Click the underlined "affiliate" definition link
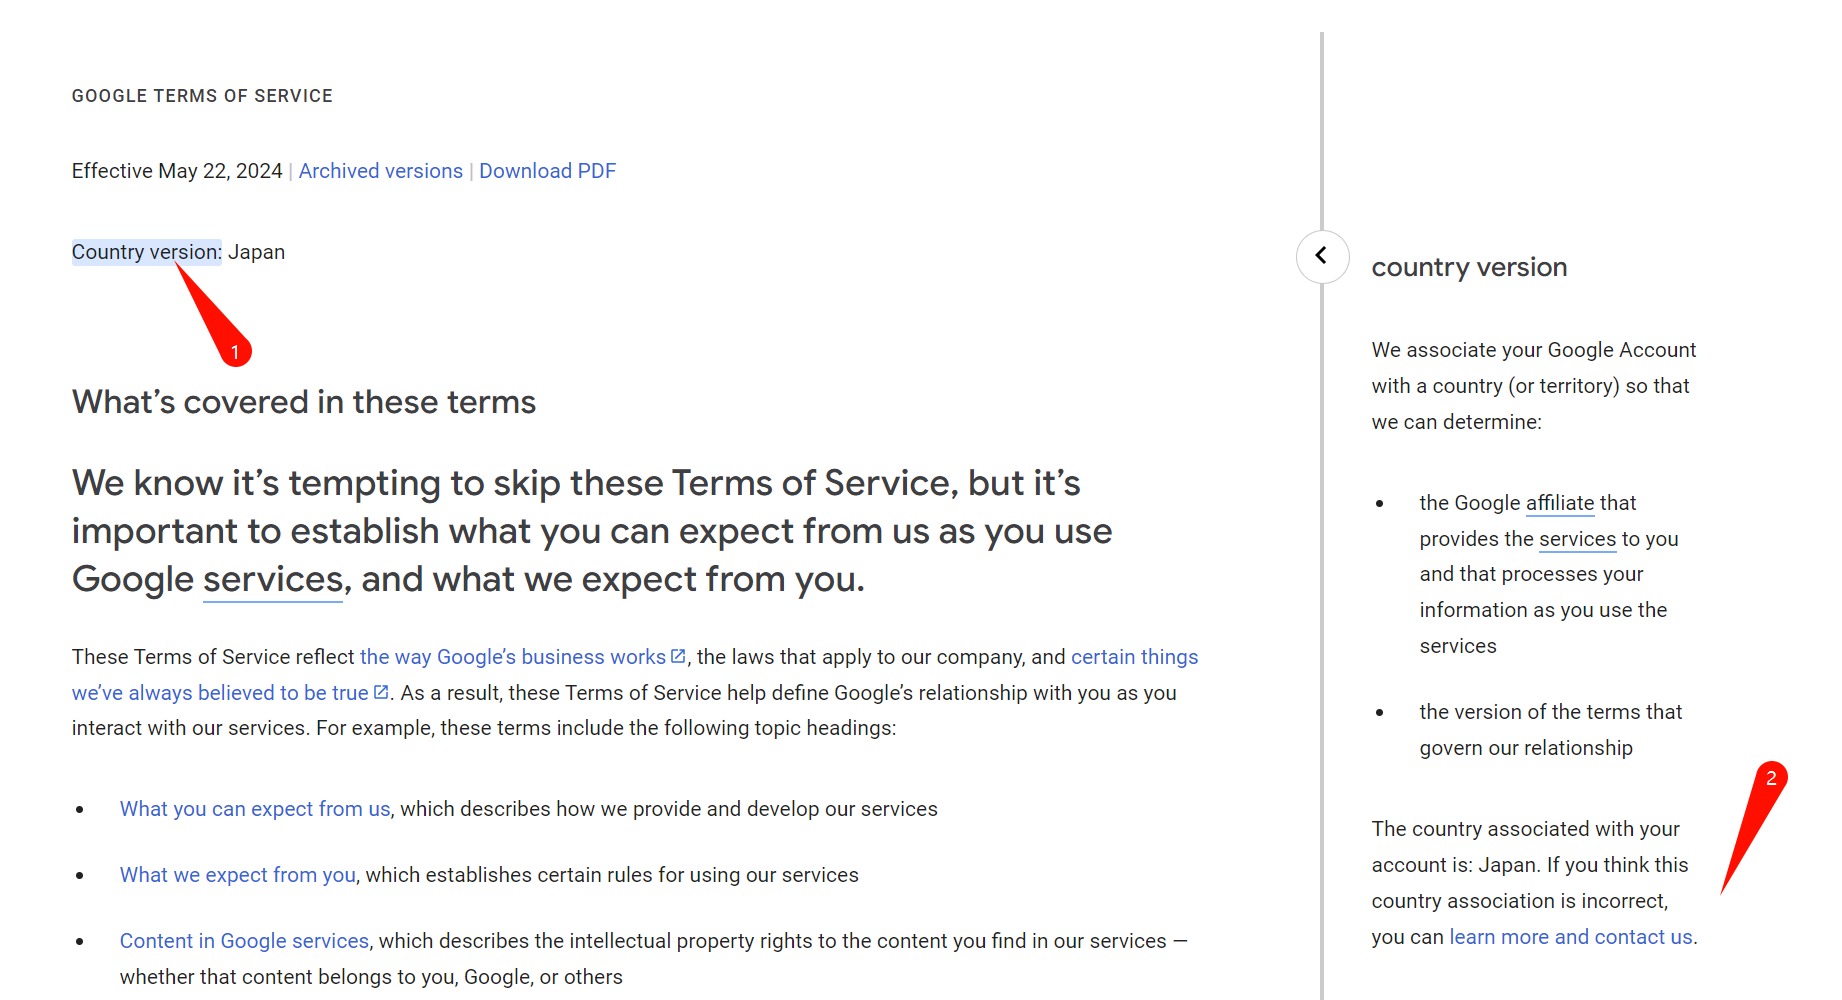1842x1000 pixels. coord(1559,503)
